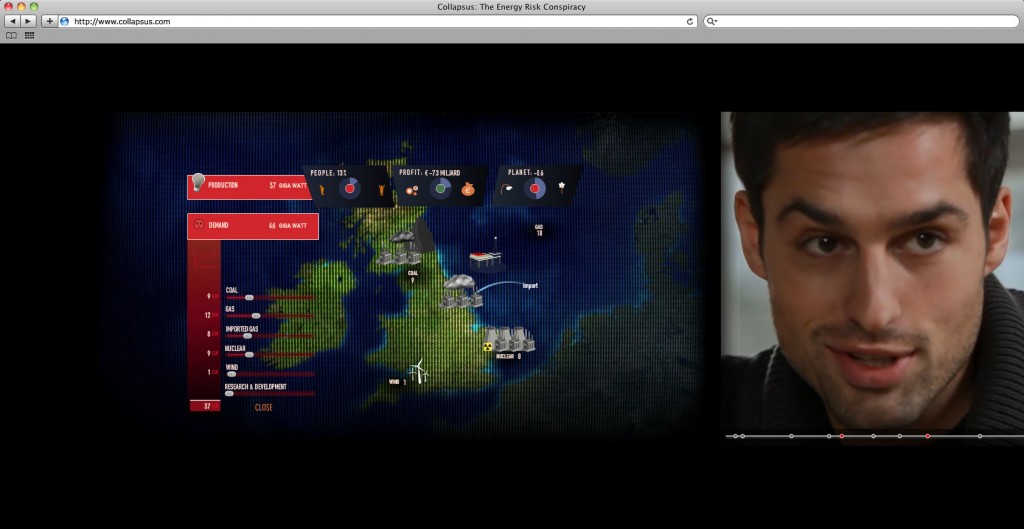
Task: Click the browser back button
Action: click(12, 21)
